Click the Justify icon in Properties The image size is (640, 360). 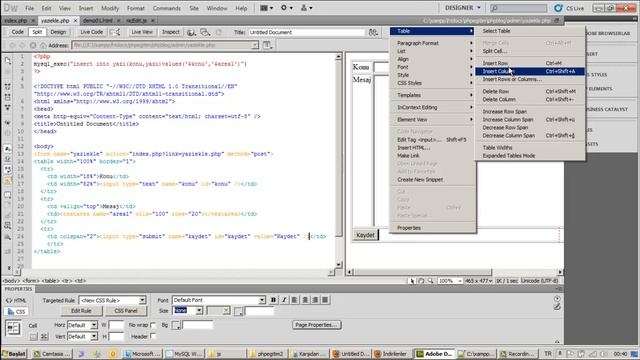click(325, 300)
